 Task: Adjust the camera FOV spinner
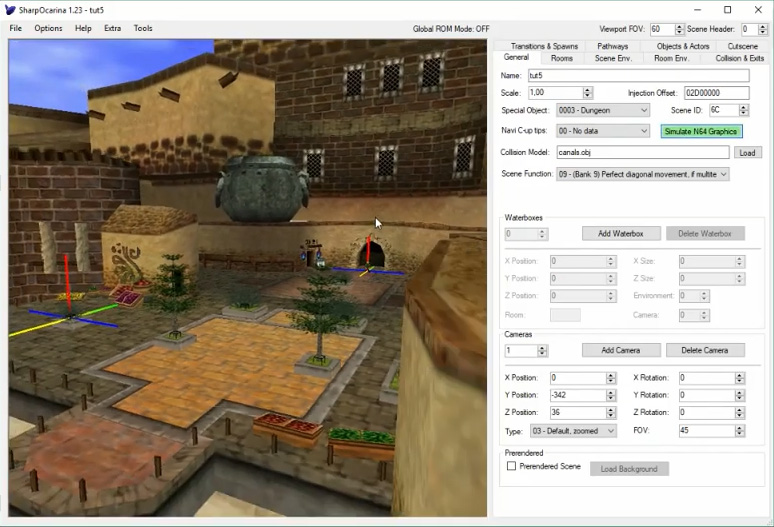739,430
